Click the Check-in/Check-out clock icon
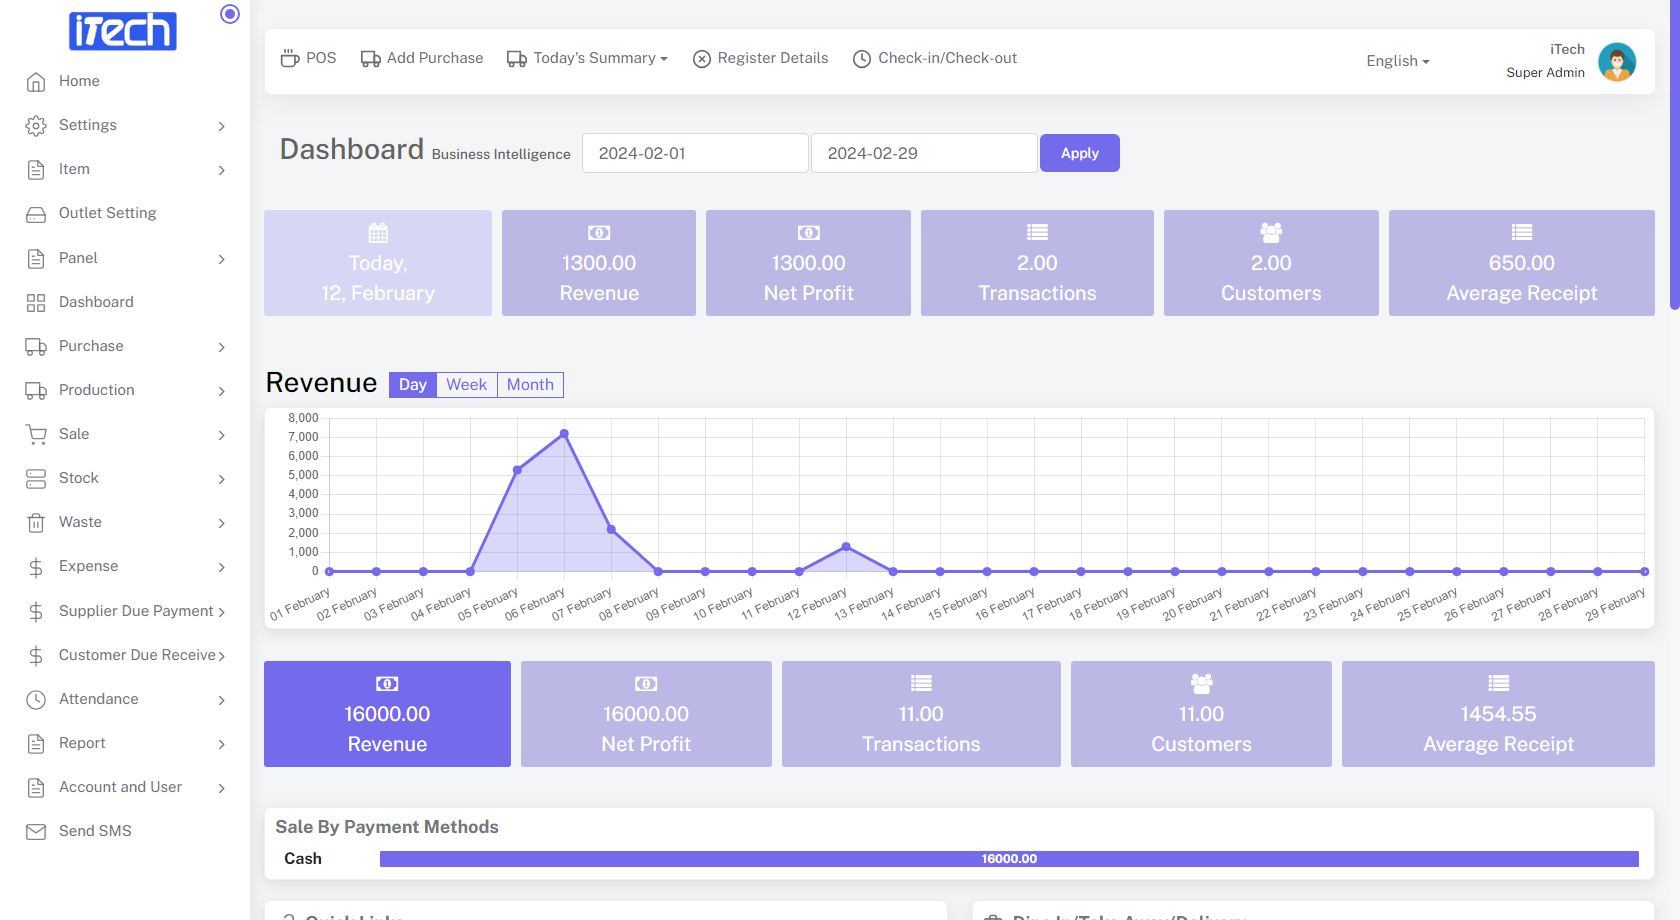The width and height of the screenshot is (1680, 920). [861, 59]
